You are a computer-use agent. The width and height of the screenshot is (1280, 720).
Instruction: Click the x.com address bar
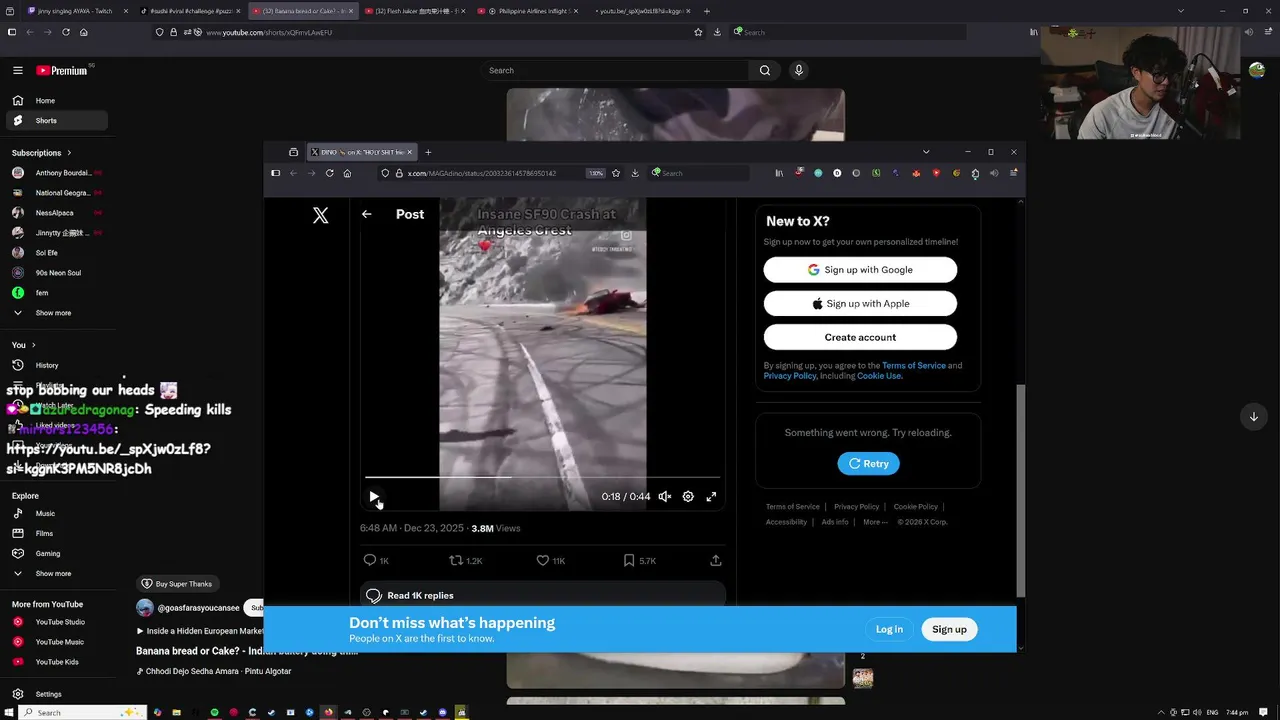(480, 173)
